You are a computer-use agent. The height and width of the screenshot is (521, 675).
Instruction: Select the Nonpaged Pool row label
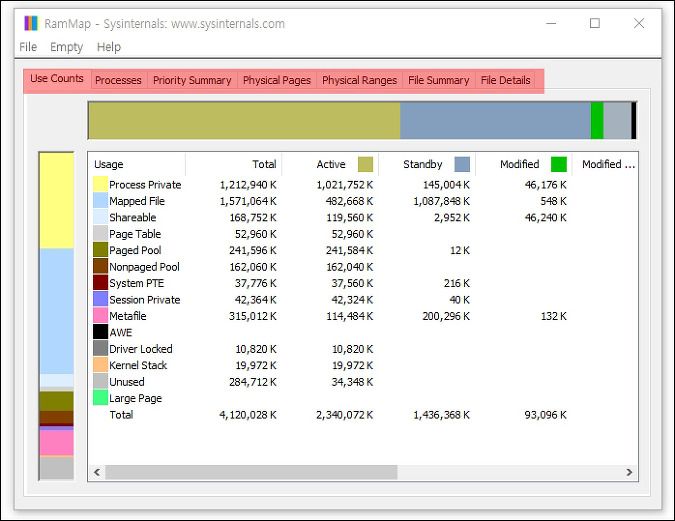point(144,267)
